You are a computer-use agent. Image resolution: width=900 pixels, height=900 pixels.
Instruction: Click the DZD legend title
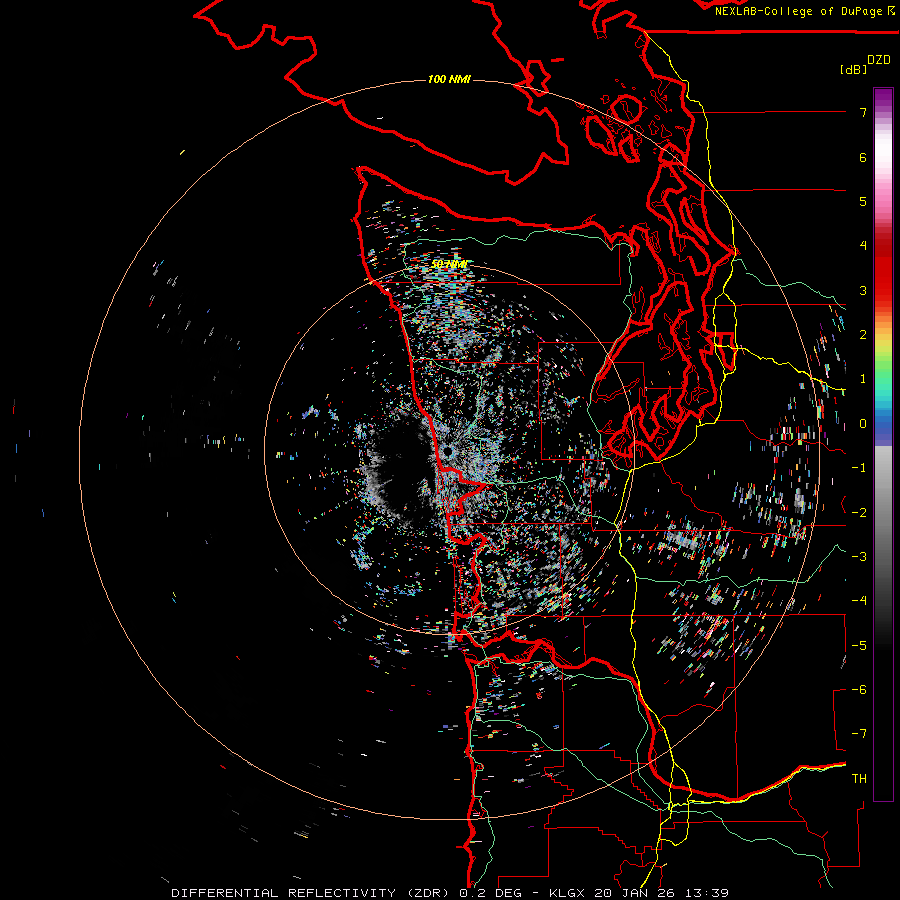tap(879, 60)
